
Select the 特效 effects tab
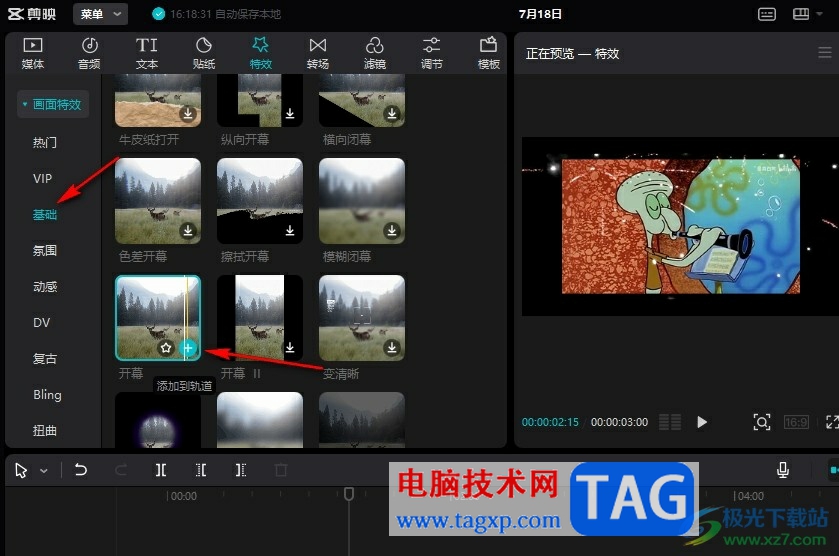[x=261, y=53]
